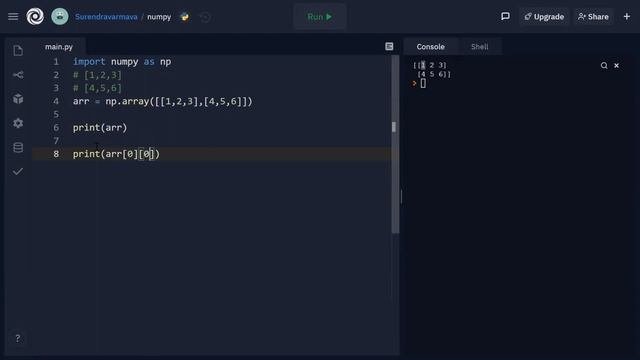Open the help question mark icon
Screen dimensions: 640x360
click(x=18, y=338)
